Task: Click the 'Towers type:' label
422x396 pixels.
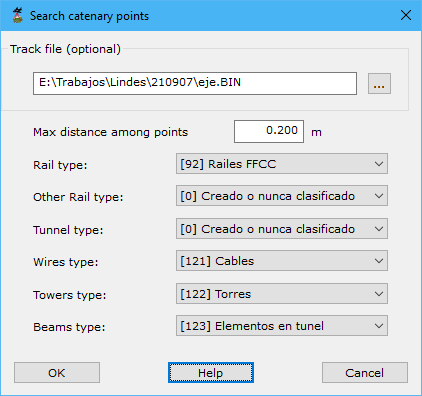Action: [x=70, y=295]
